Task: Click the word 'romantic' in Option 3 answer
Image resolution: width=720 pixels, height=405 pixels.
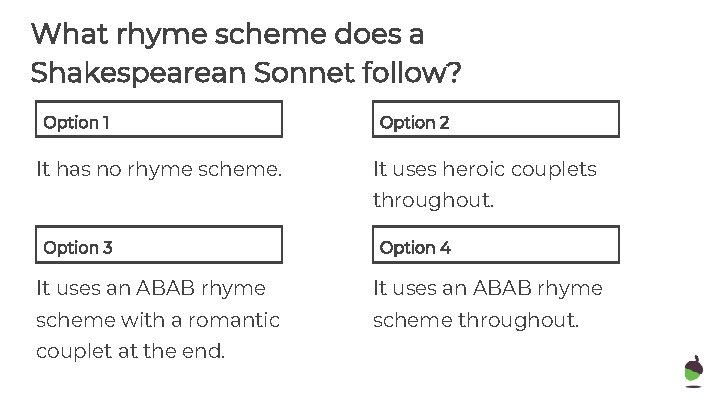Action: pos(234,320)
